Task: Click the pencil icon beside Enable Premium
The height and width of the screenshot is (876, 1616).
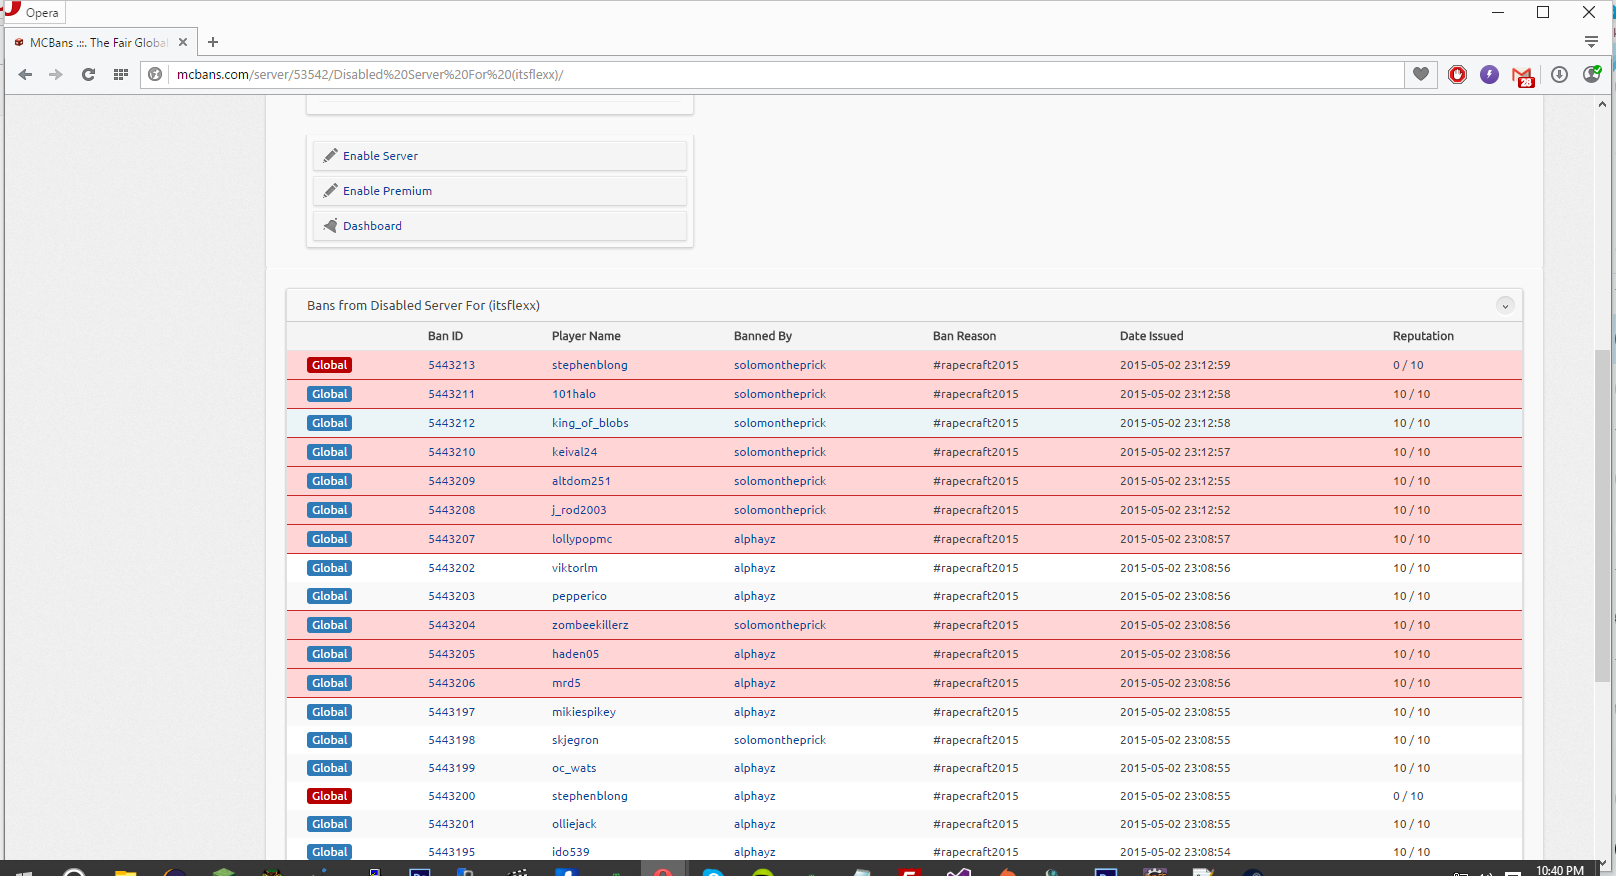Action: (x=330, y=190)
